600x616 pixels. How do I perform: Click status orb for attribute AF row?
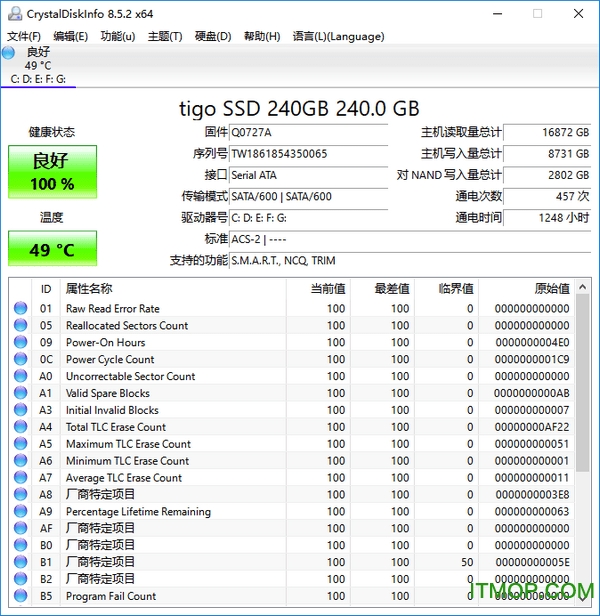point(20,528)
